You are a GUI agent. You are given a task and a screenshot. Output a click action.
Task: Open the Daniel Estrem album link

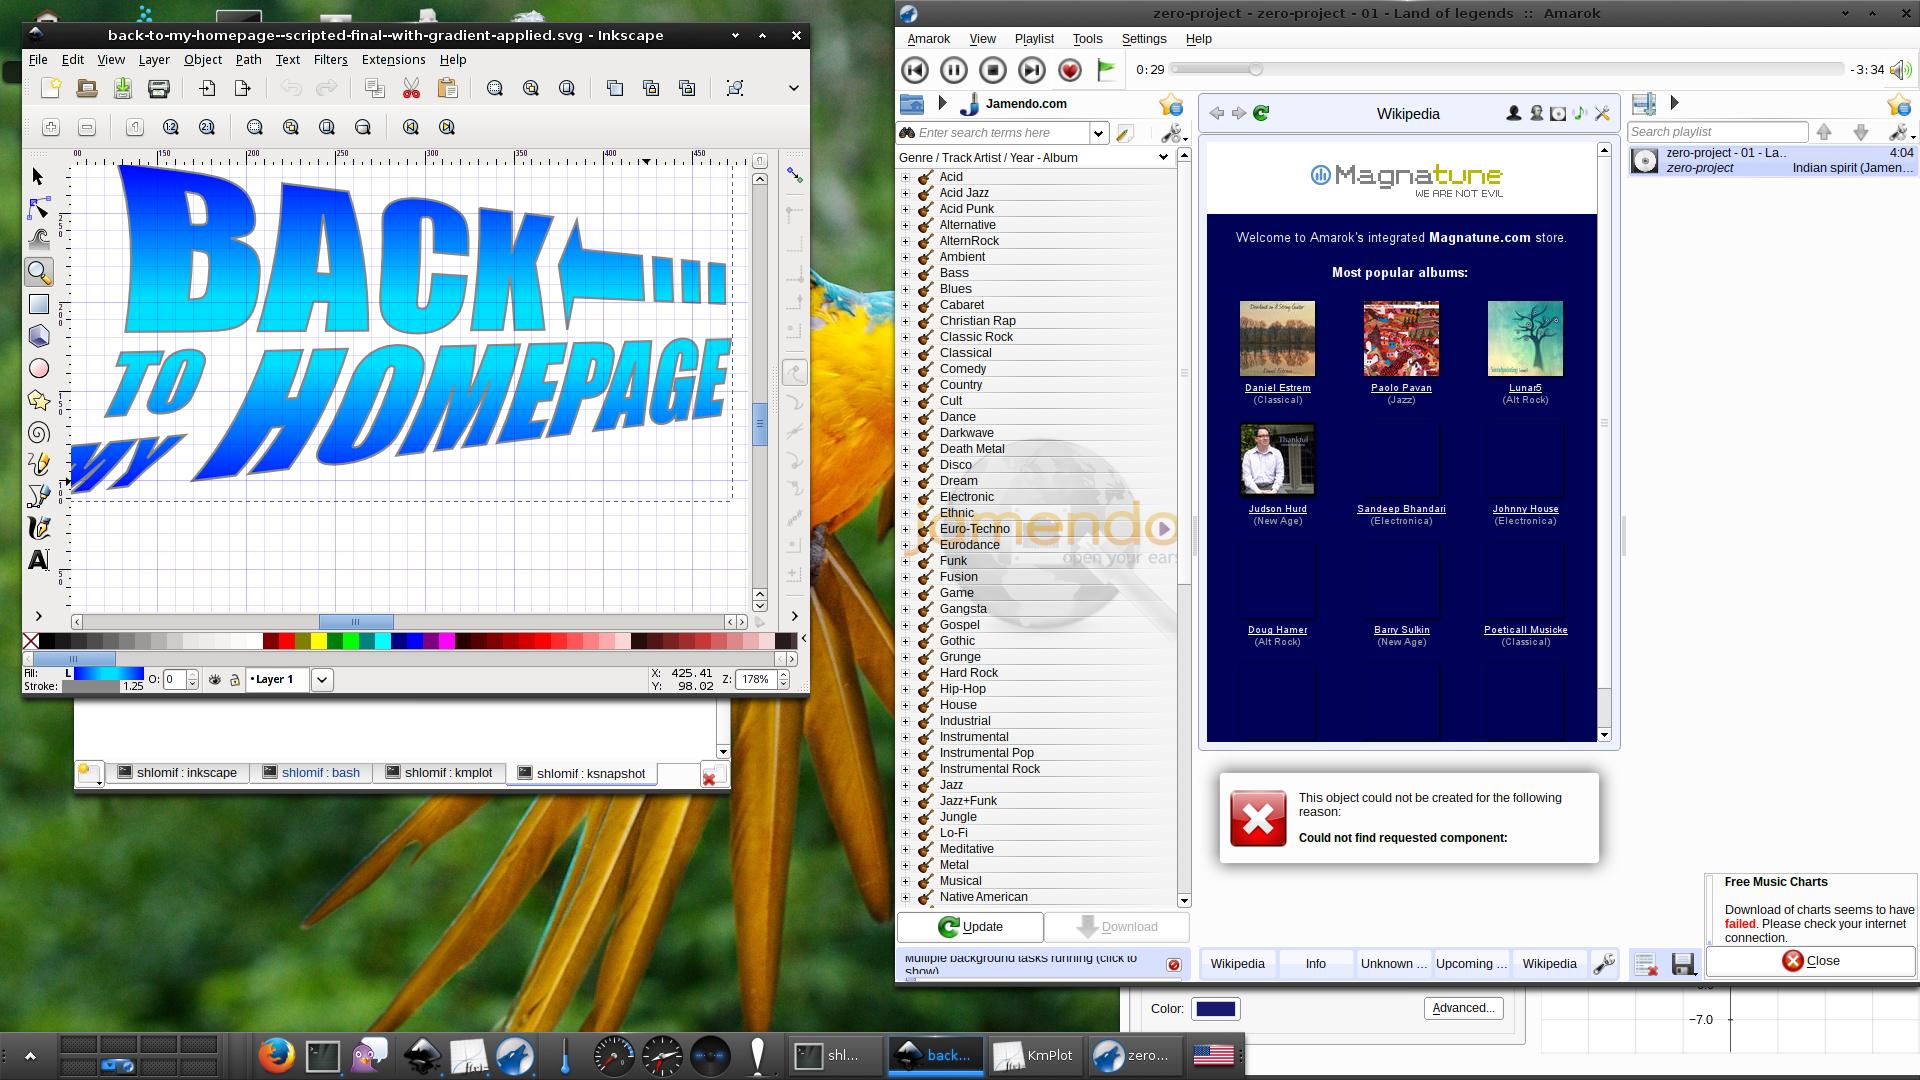pos(1277,388)
